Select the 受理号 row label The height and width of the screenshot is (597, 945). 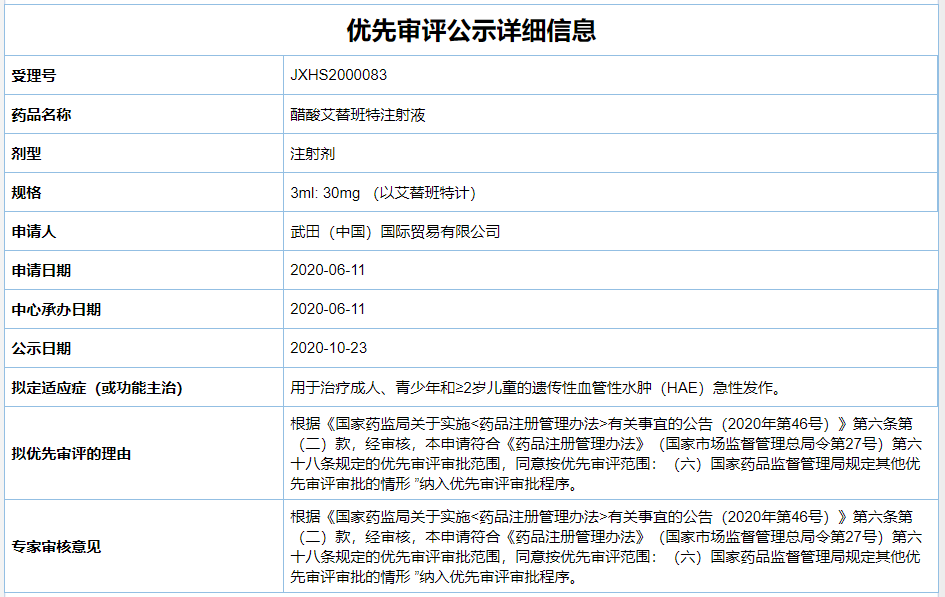34,76
